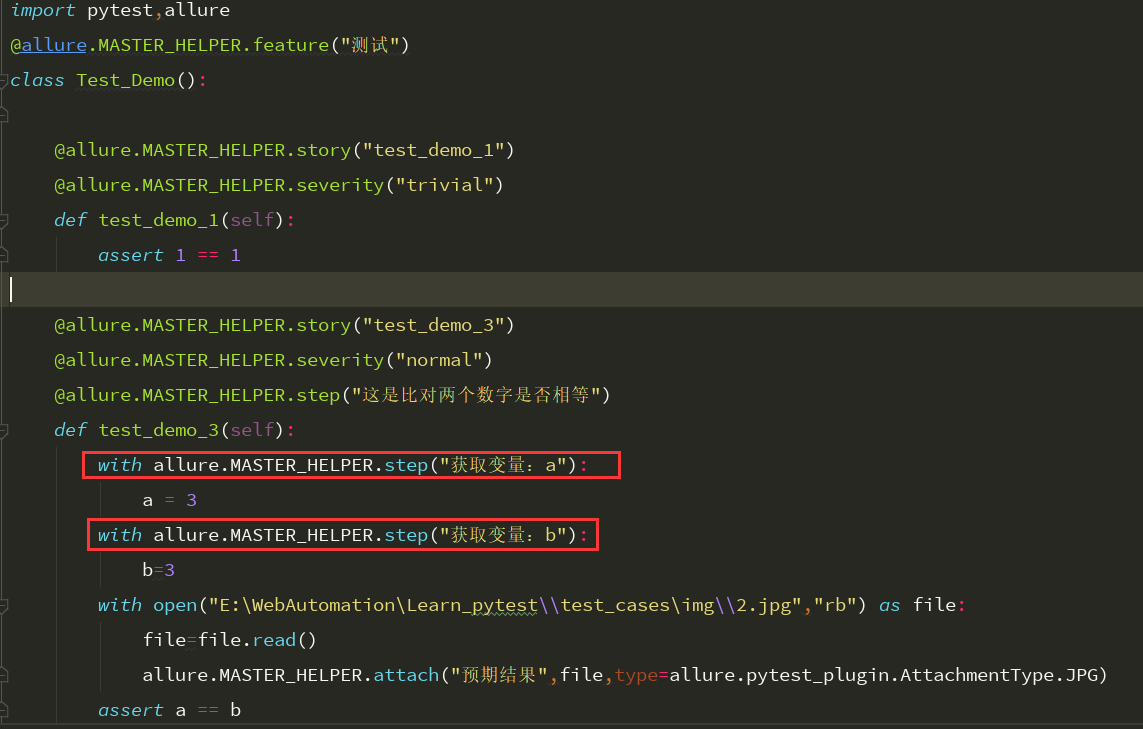This screenshot has height=729, width=1143.
Task: Collapse the def test_demo_1 fold marker
Action: [x=4, y=220]
